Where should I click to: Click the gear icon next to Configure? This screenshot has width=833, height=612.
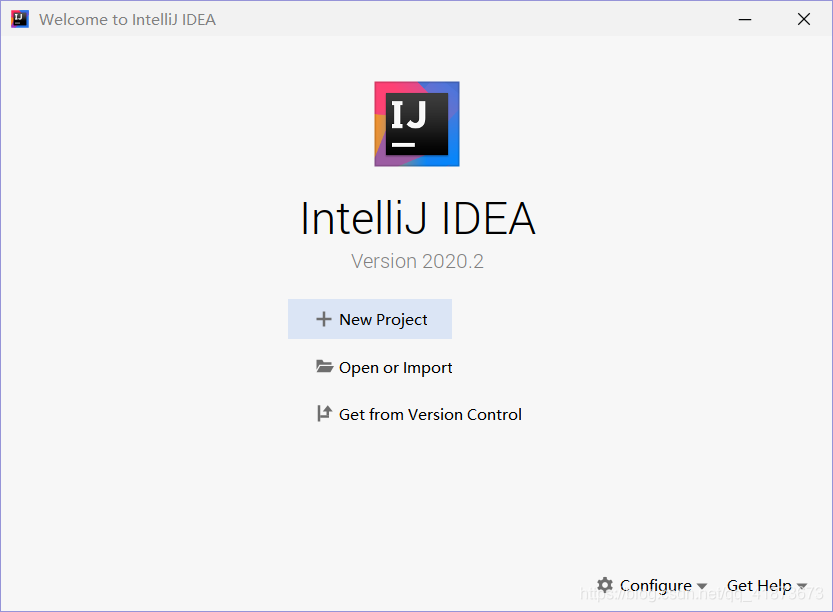coord(605,585)
